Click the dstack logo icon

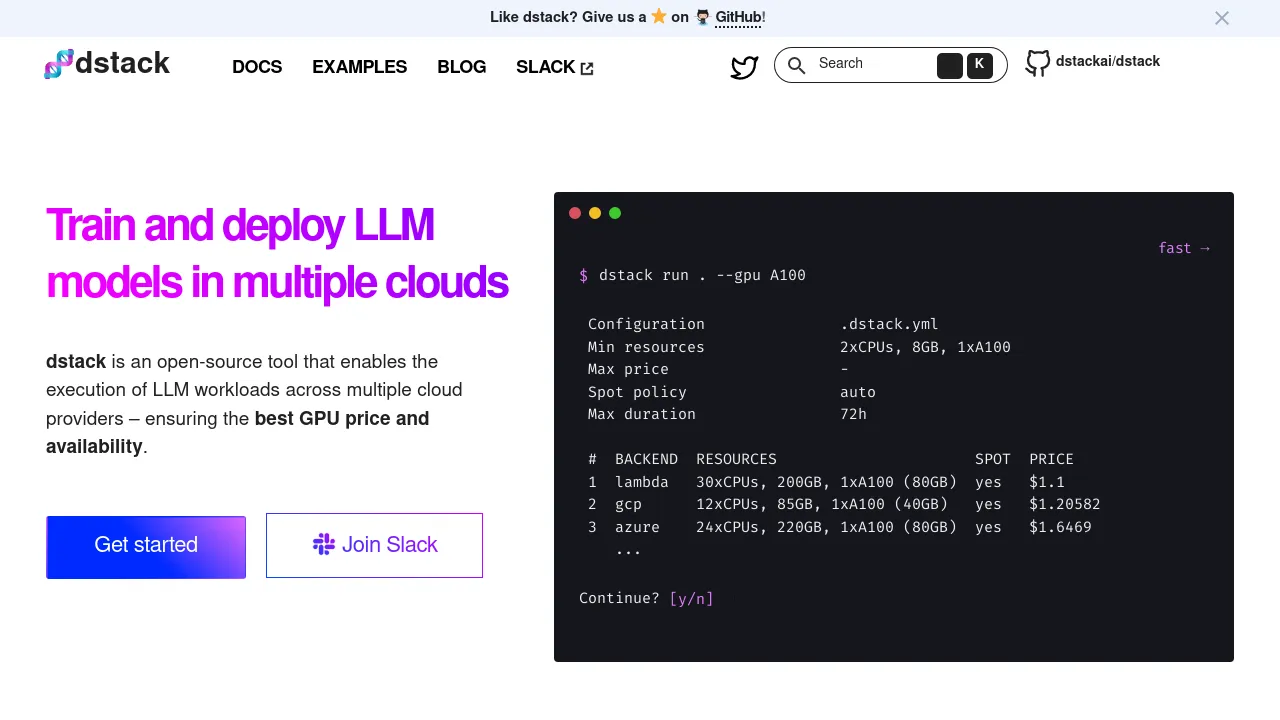click(x=59, y=64)
